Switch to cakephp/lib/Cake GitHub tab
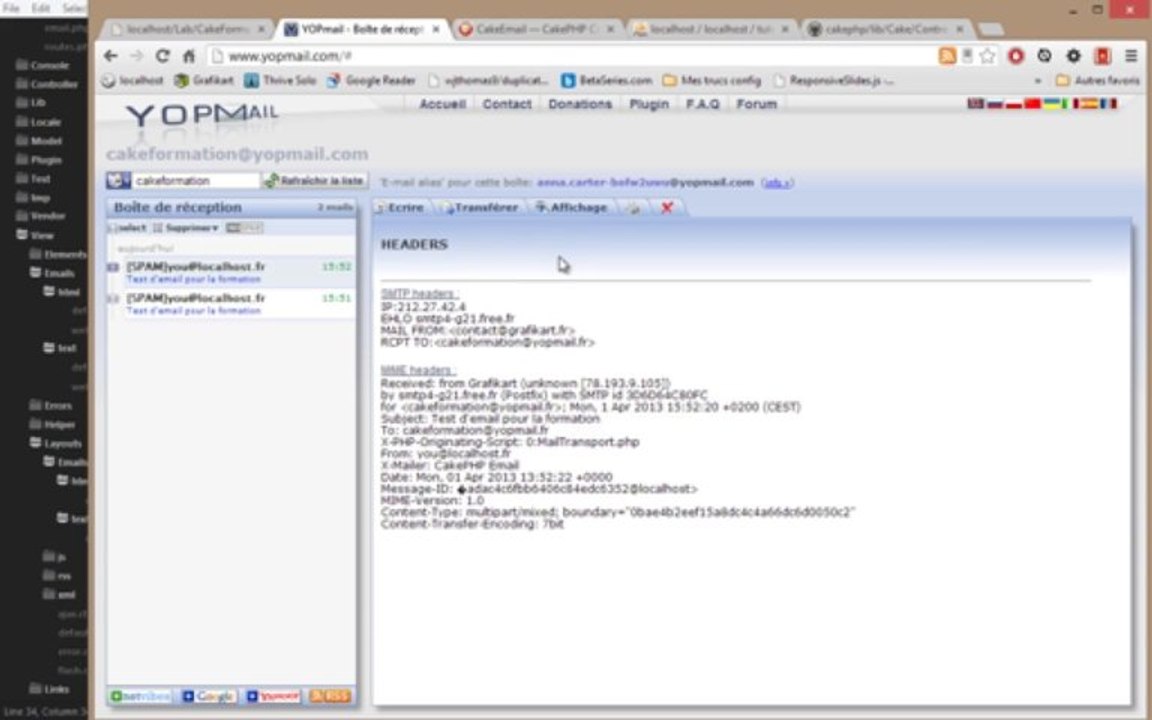Image resolution: width=1152 pixels, height=720 pixels. click(887, 29)
